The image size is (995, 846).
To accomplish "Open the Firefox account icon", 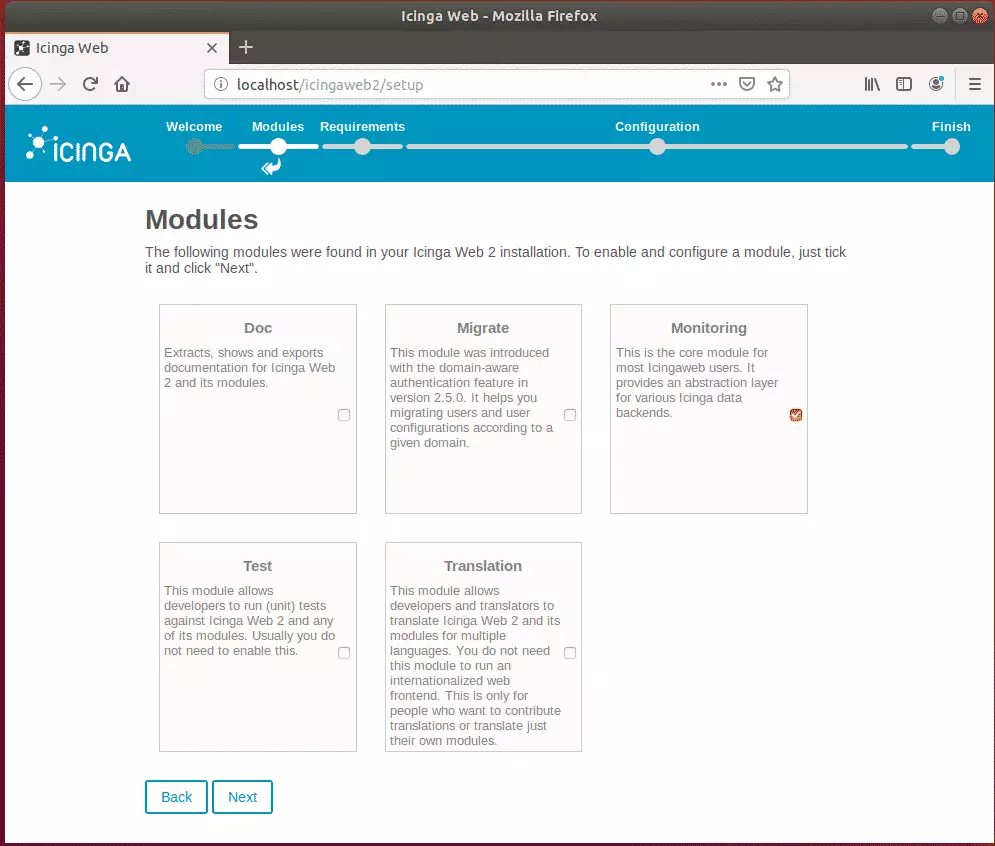I will coord(936,84).
